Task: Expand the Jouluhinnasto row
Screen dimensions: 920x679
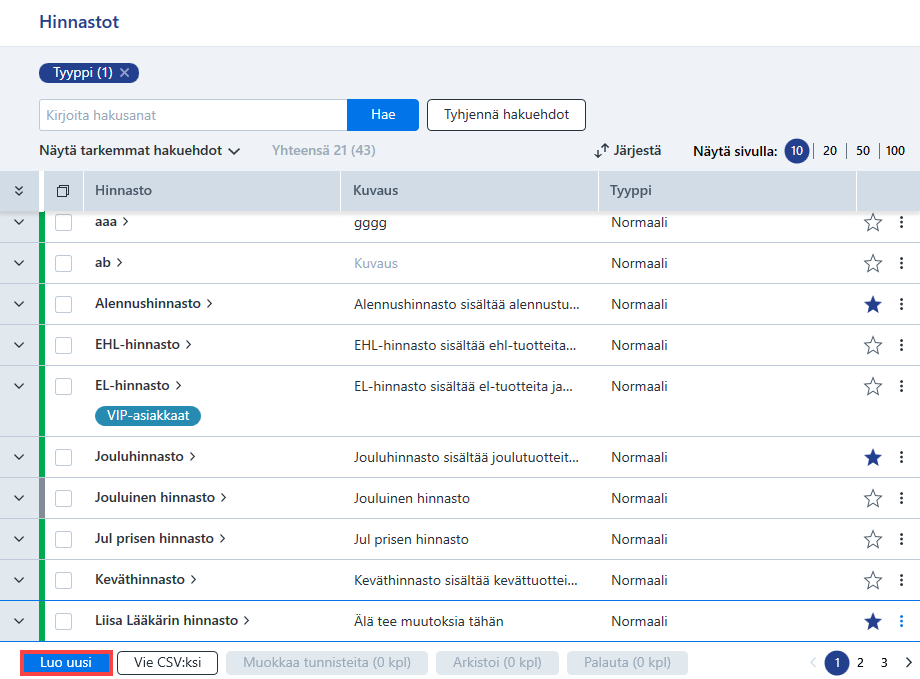Action: [x=19, y=457]
